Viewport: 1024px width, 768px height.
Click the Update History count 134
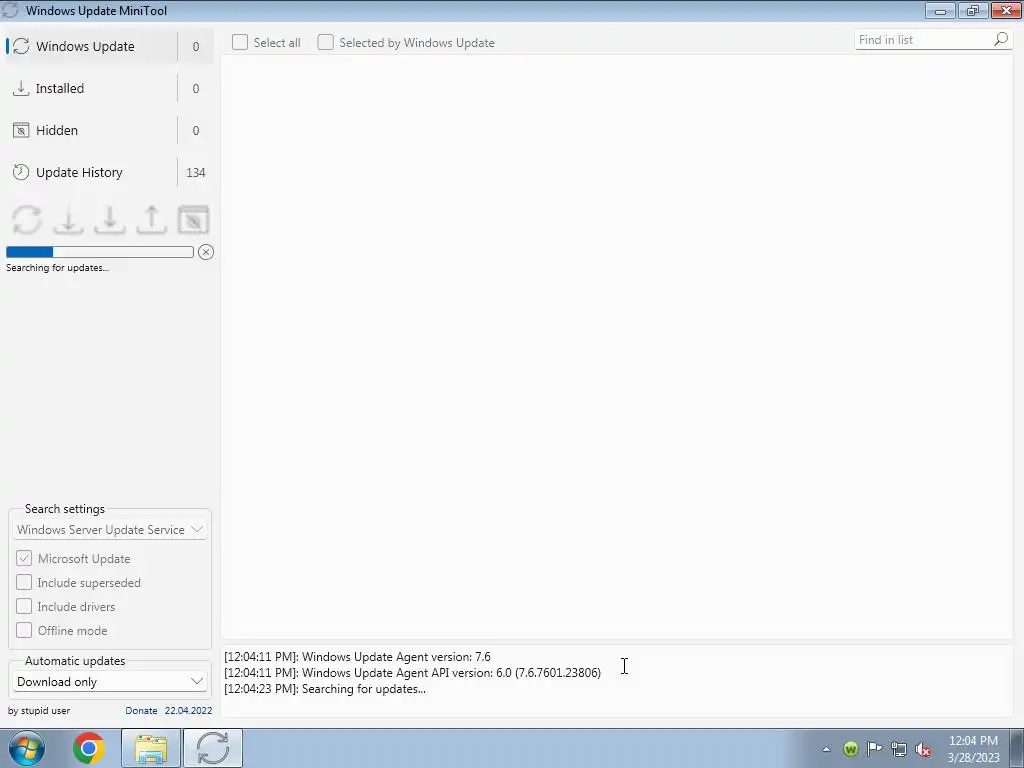point(196,172)
